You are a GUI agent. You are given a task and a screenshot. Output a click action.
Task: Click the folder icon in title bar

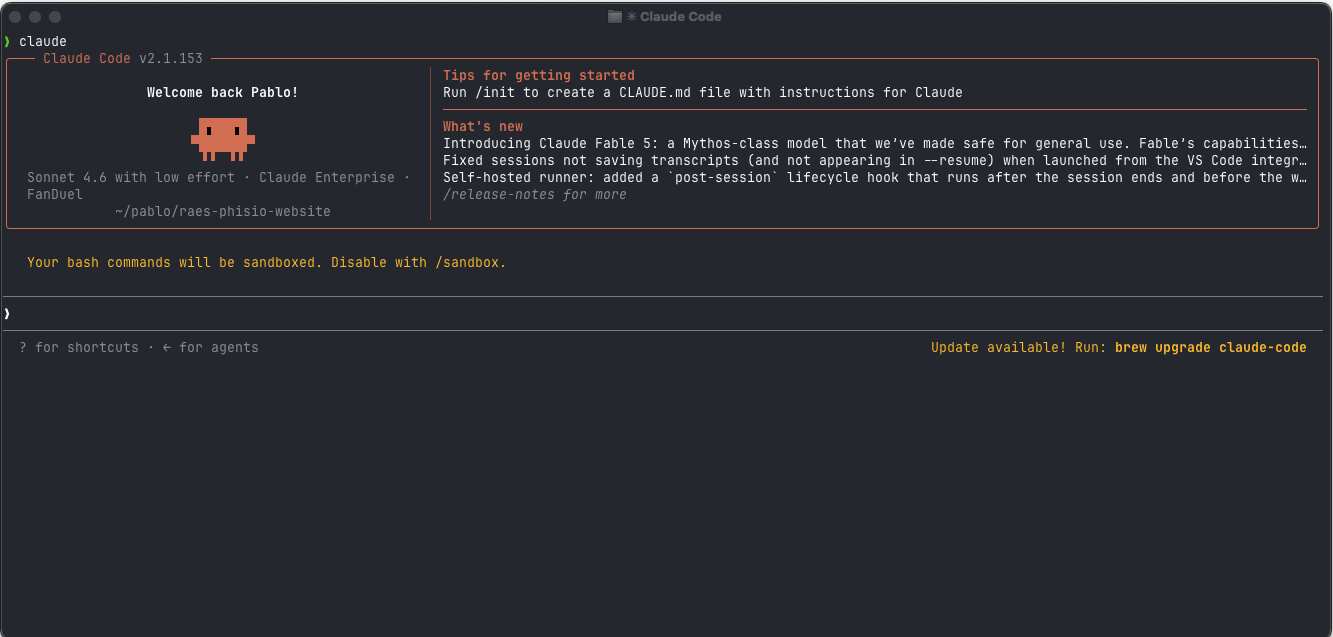[x=615, y=17]
